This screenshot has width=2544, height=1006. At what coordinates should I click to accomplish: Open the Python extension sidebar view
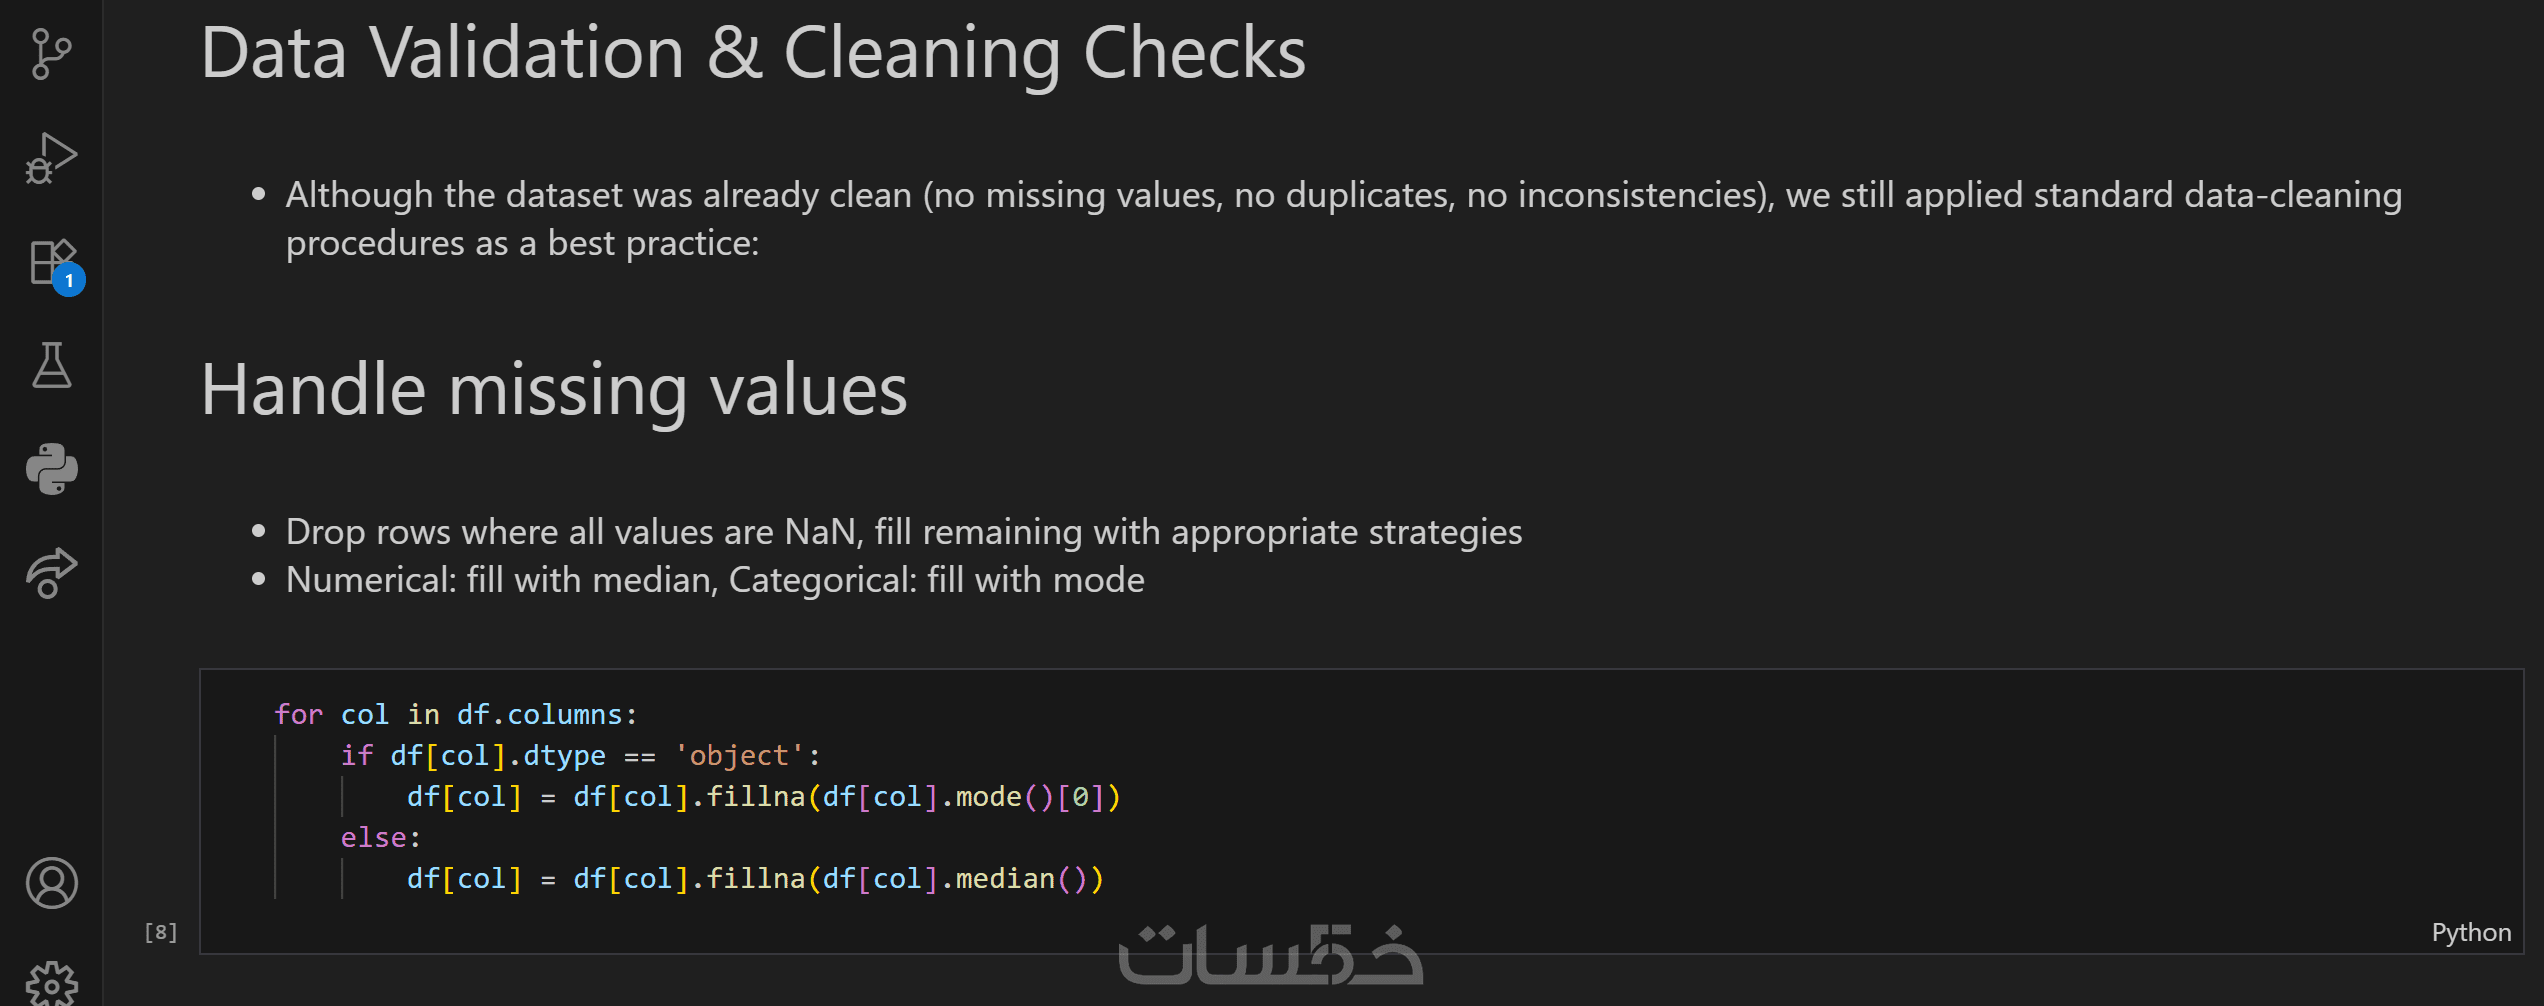pyautogui.click(x=51, y=469)
